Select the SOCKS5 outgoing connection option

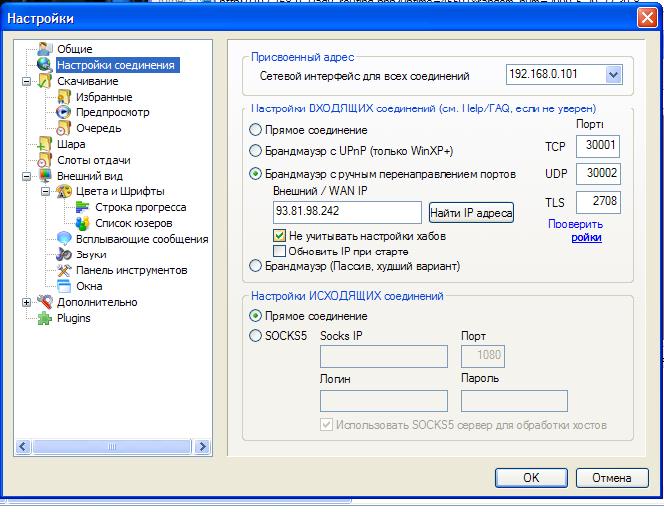coord(256,336)
